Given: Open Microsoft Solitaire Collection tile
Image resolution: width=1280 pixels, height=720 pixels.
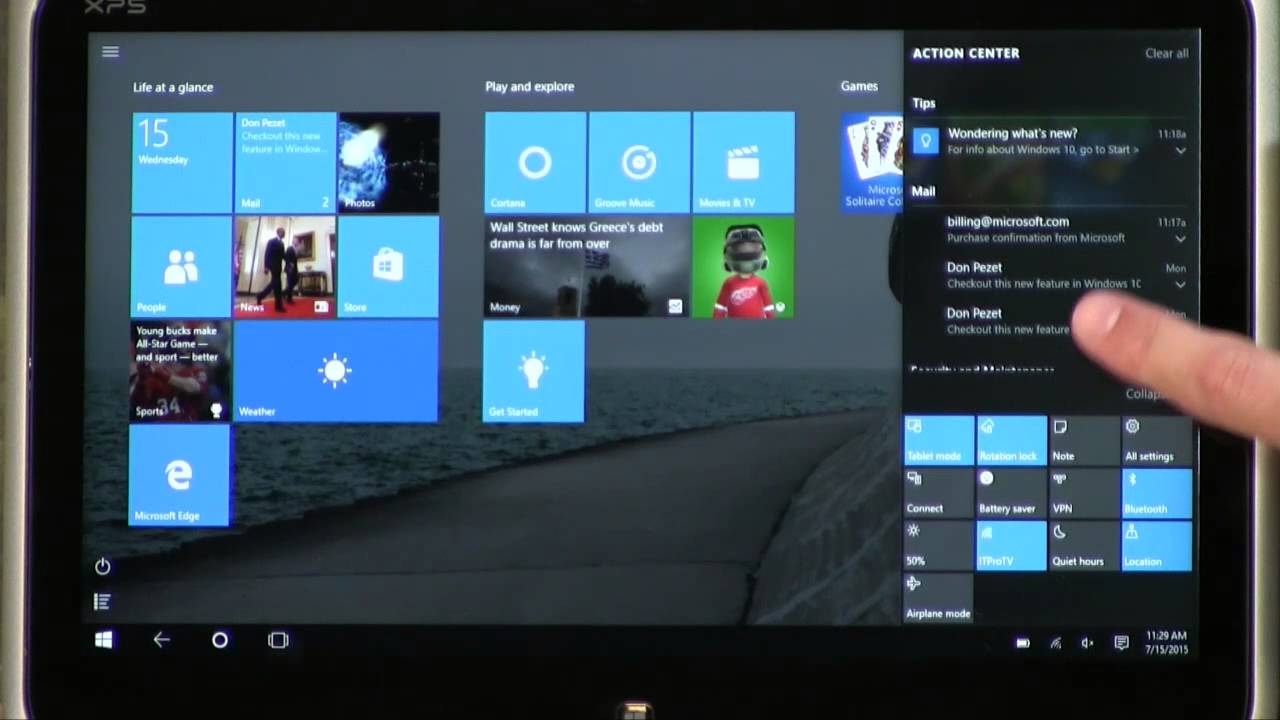Looking at the screenshot, I should pyautogui.click(x=872, y=162).
